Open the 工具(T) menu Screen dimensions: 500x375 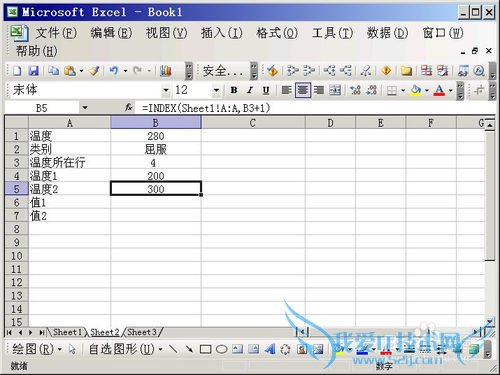(332, 33)
